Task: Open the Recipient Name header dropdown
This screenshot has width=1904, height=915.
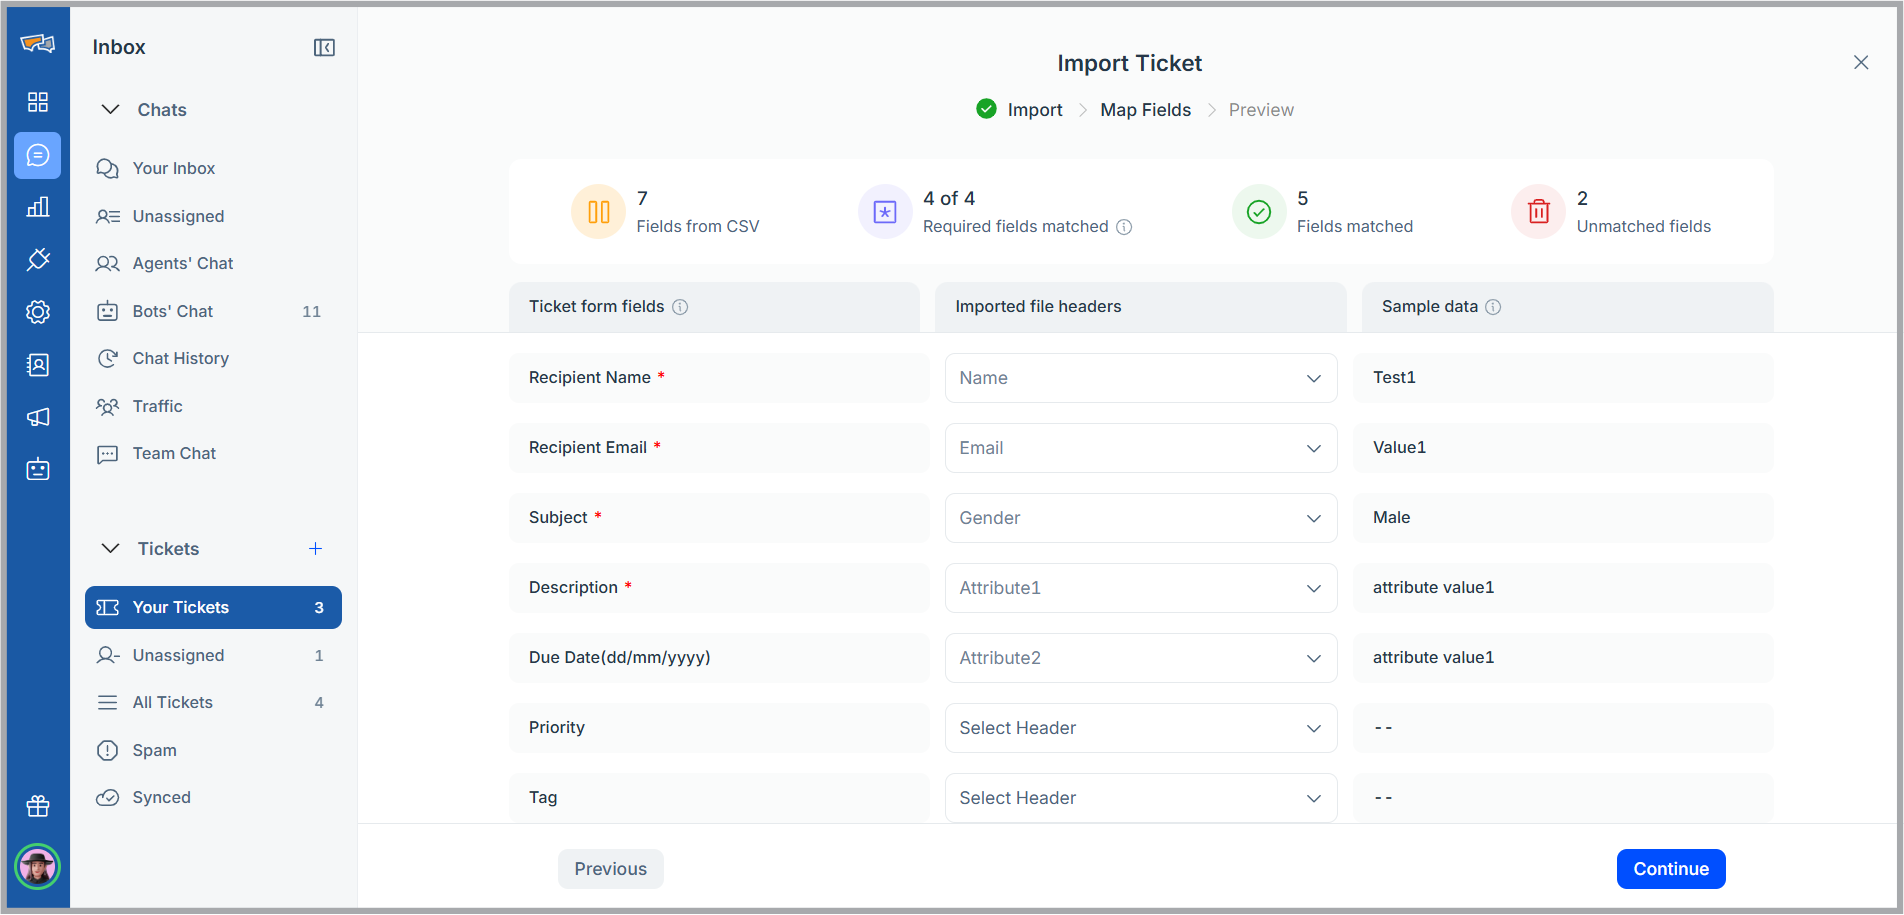Action: tap(1141, 378)
